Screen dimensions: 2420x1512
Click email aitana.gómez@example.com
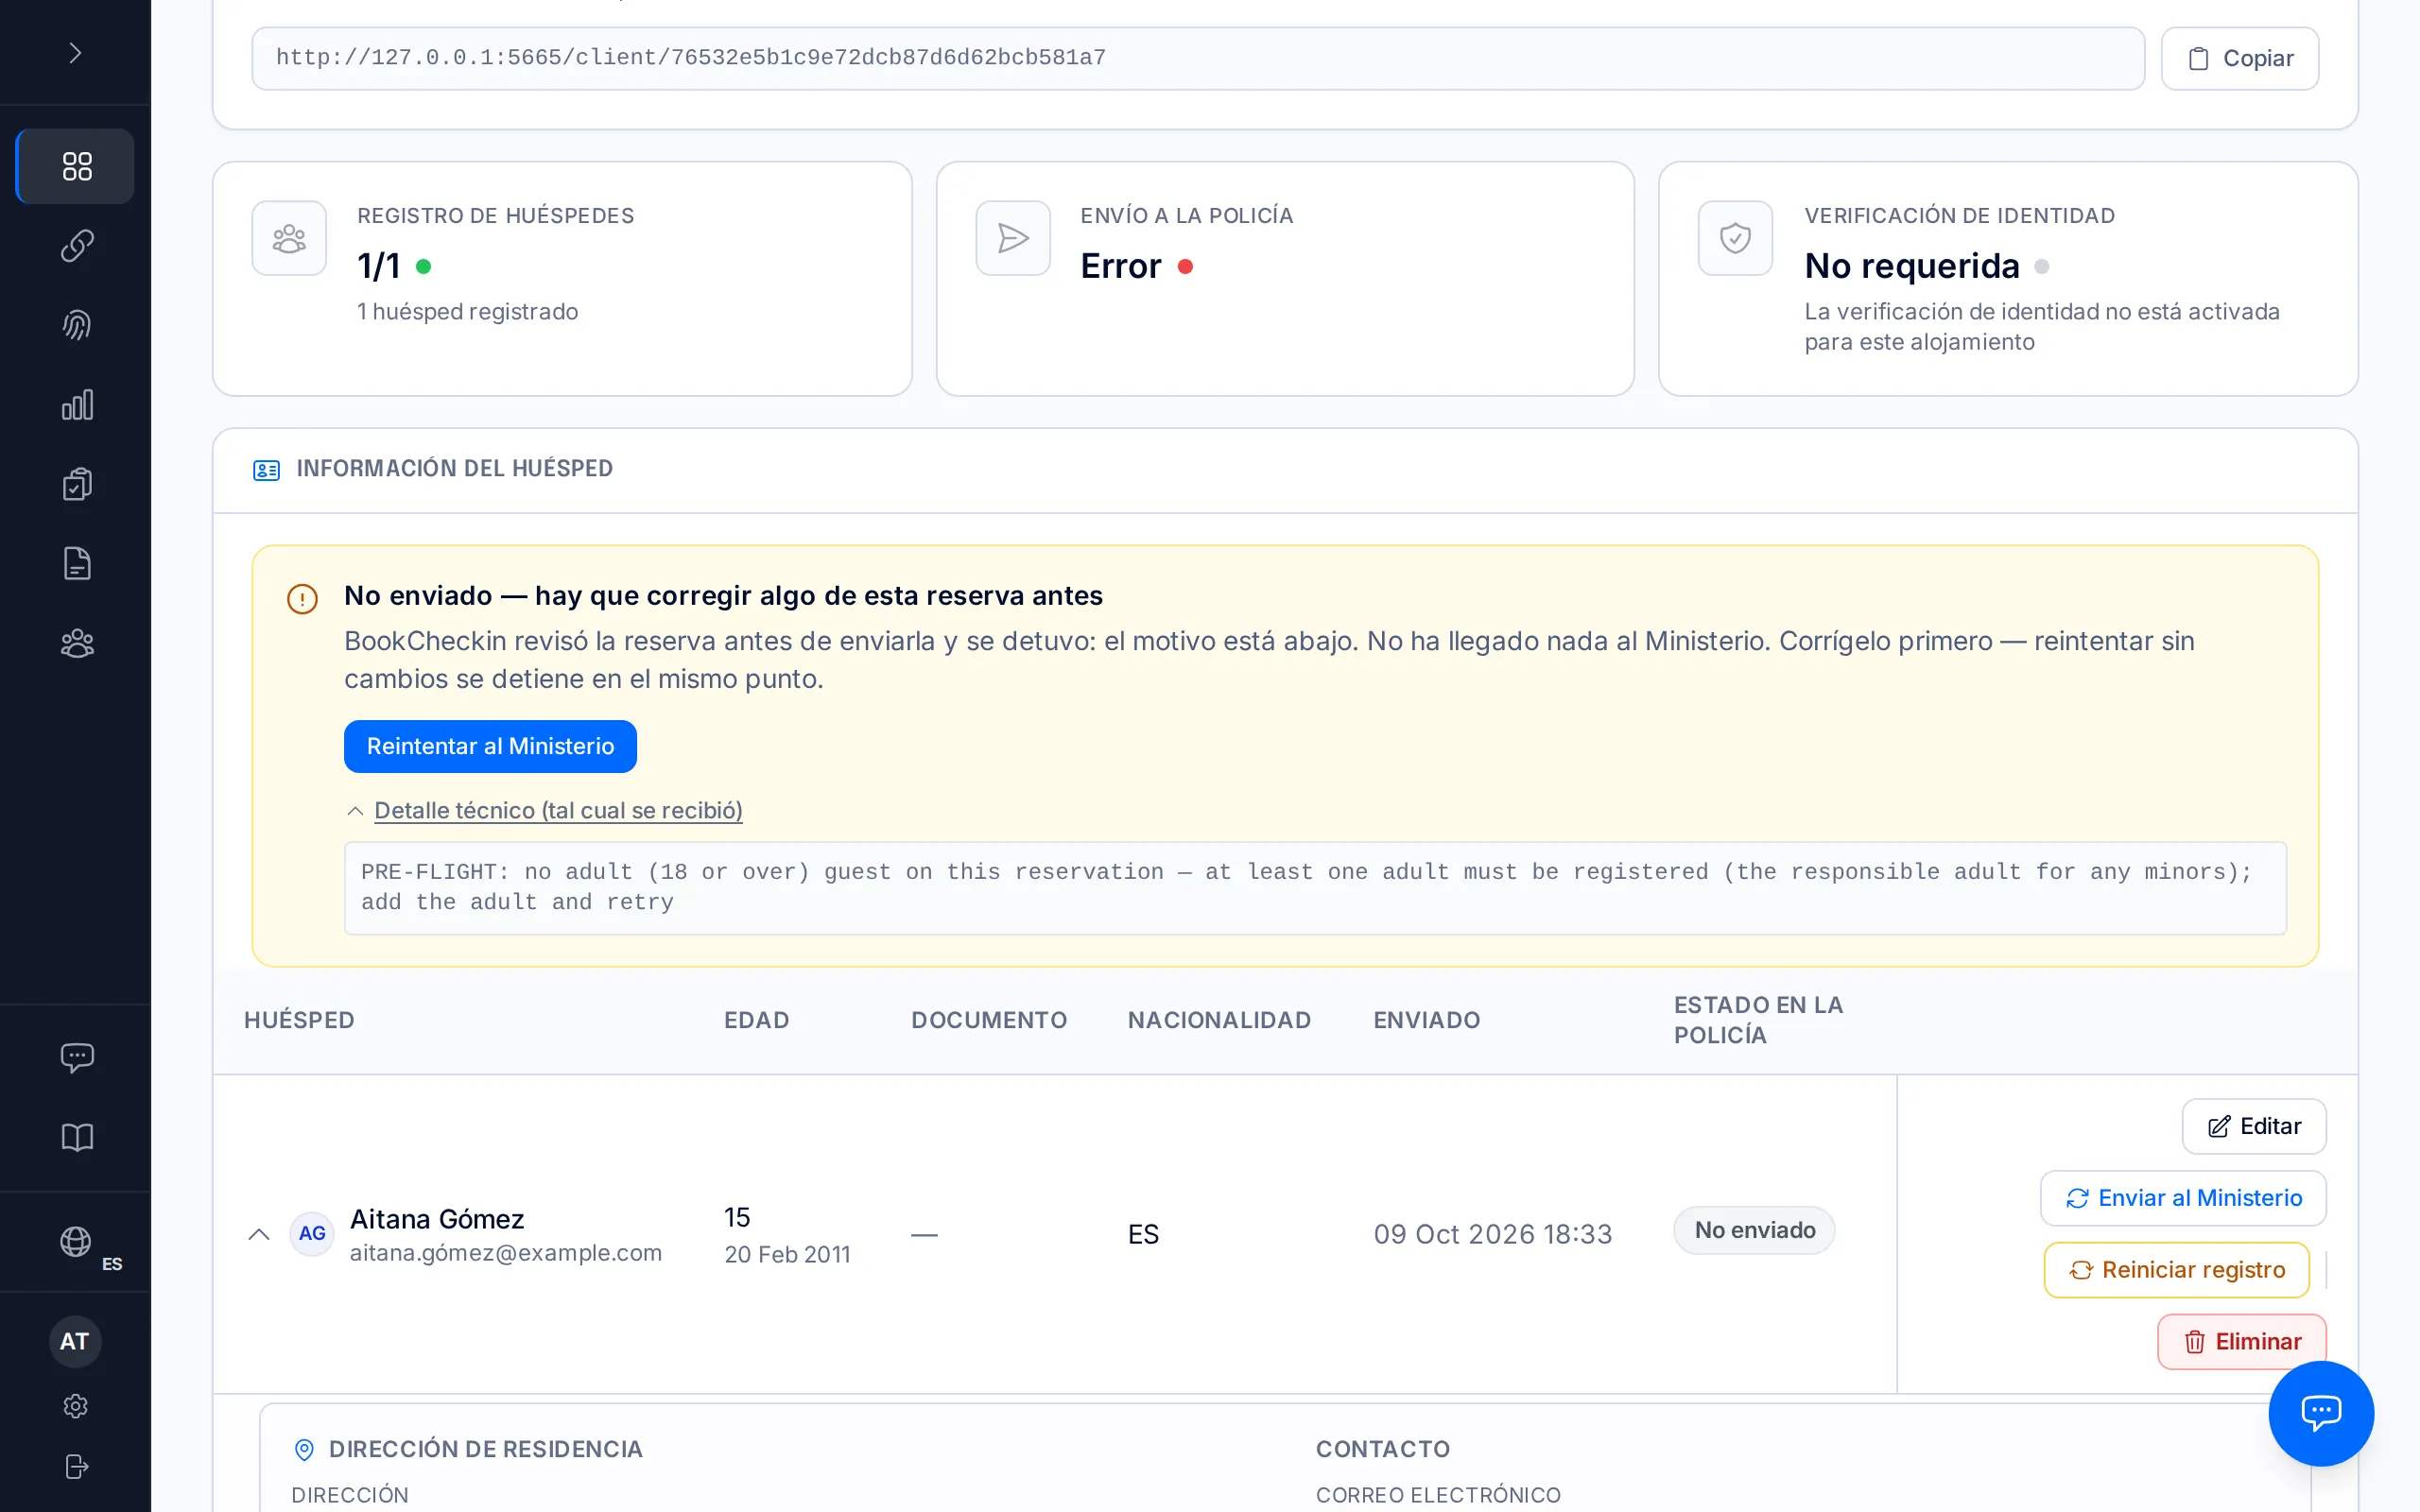pos(506,1253)
